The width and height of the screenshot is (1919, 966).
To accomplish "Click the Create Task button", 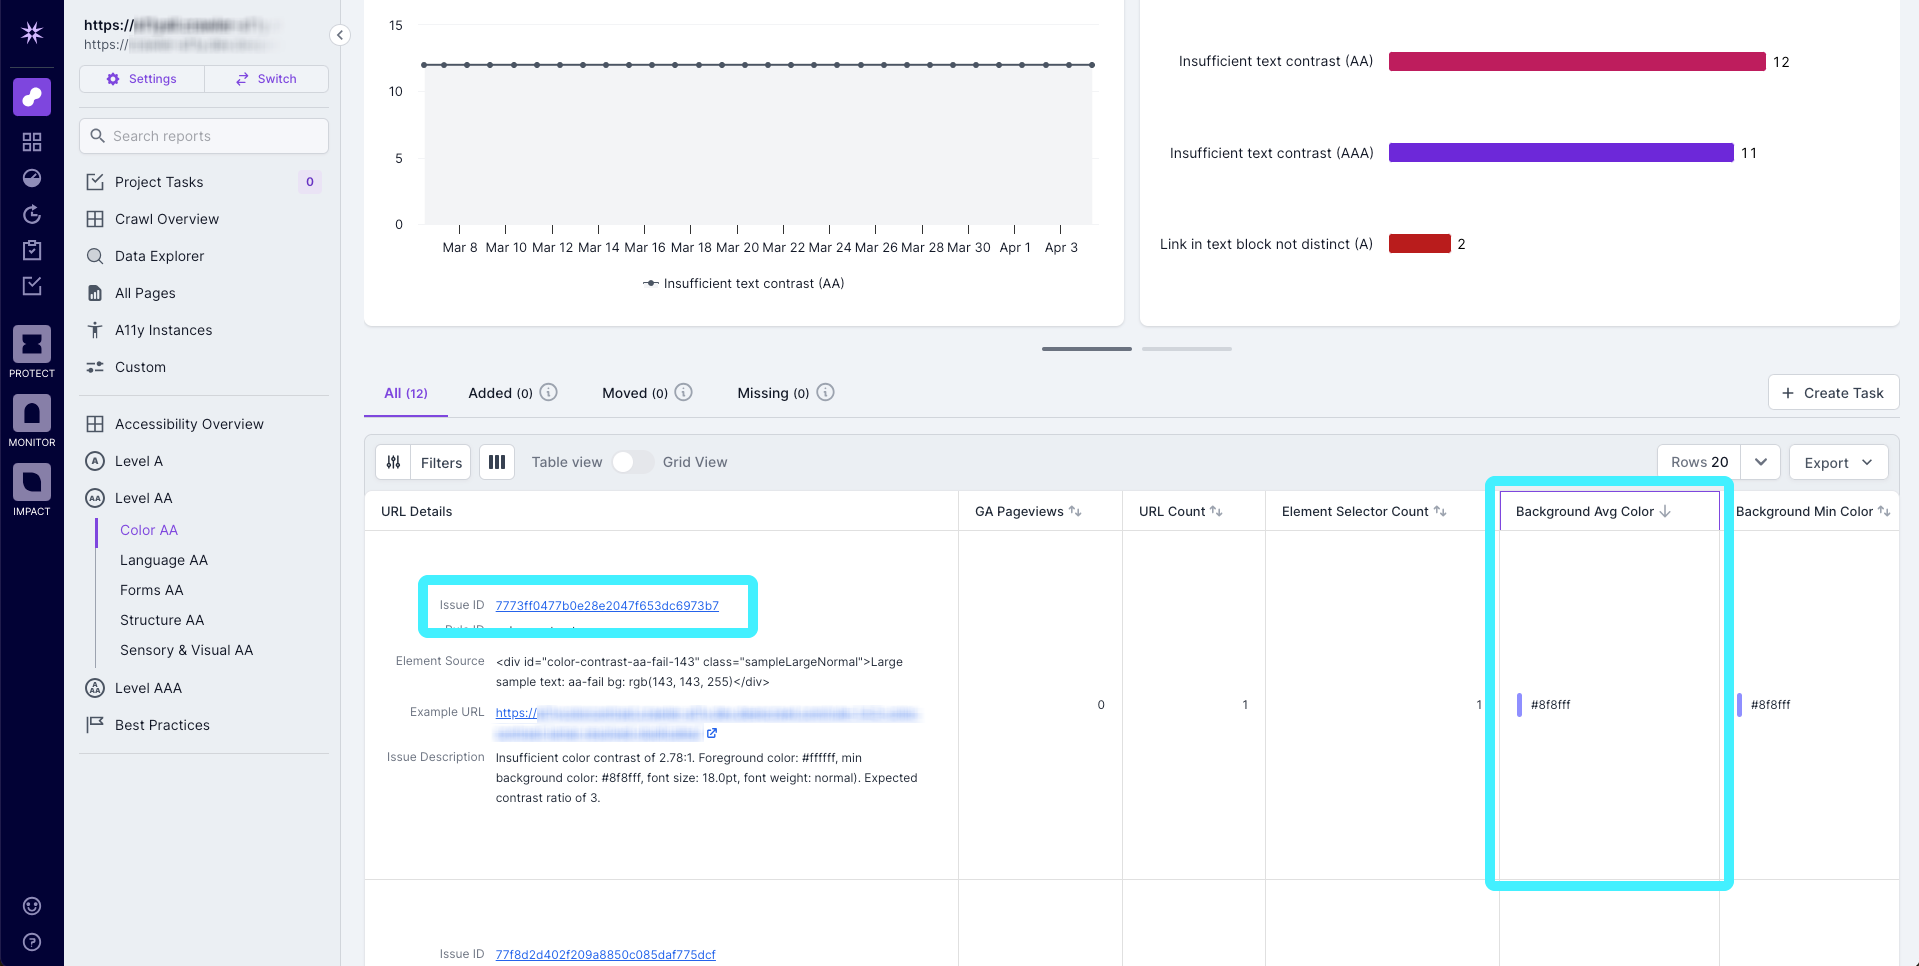I will (x=1833, y=392).
